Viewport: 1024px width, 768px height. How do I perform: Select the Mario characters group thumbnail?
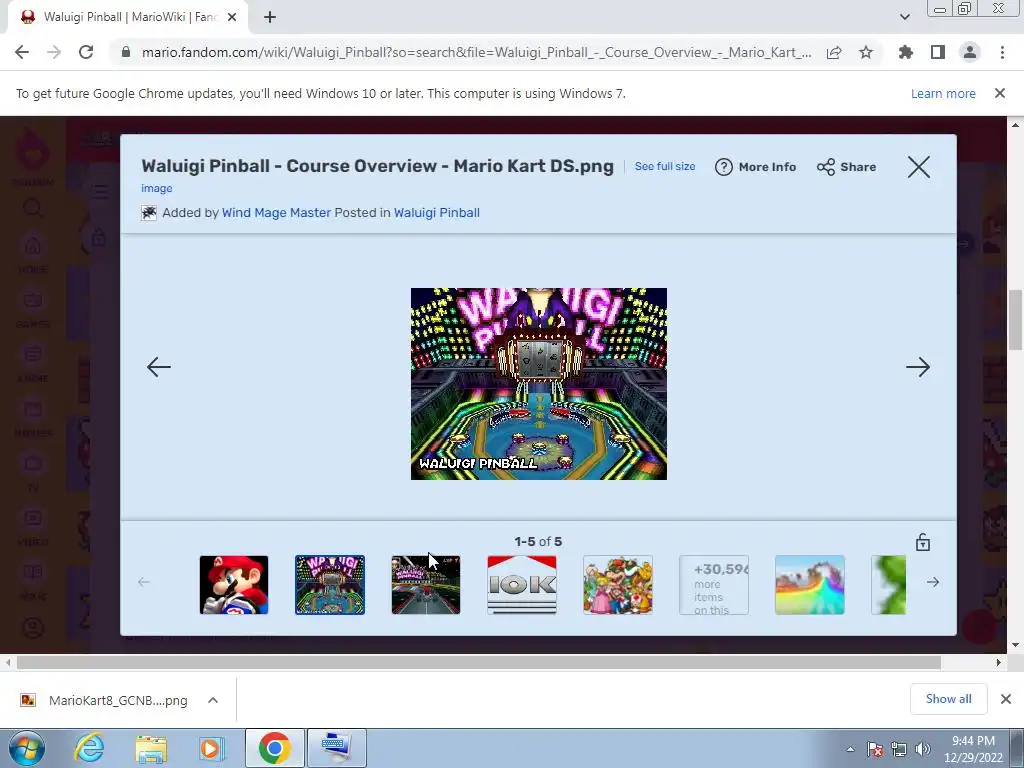tap(618, 585)
